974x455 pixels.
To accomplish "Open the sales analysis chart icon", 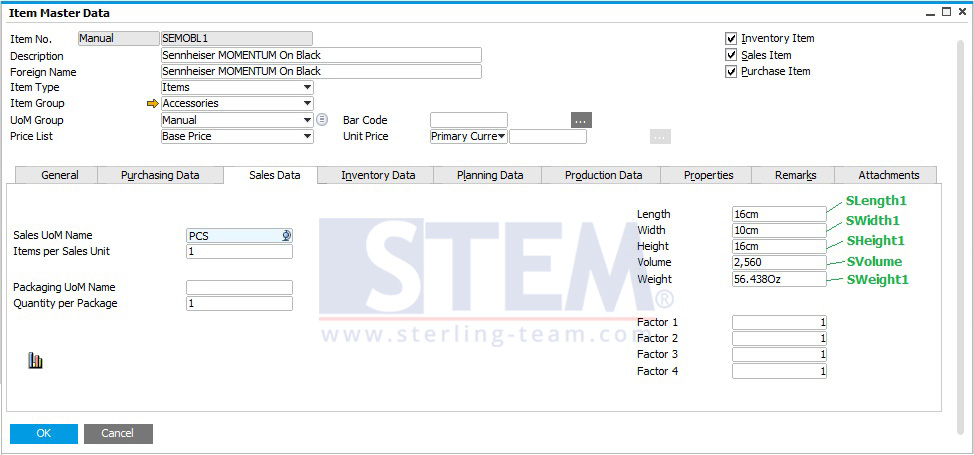I will point(35,361).
